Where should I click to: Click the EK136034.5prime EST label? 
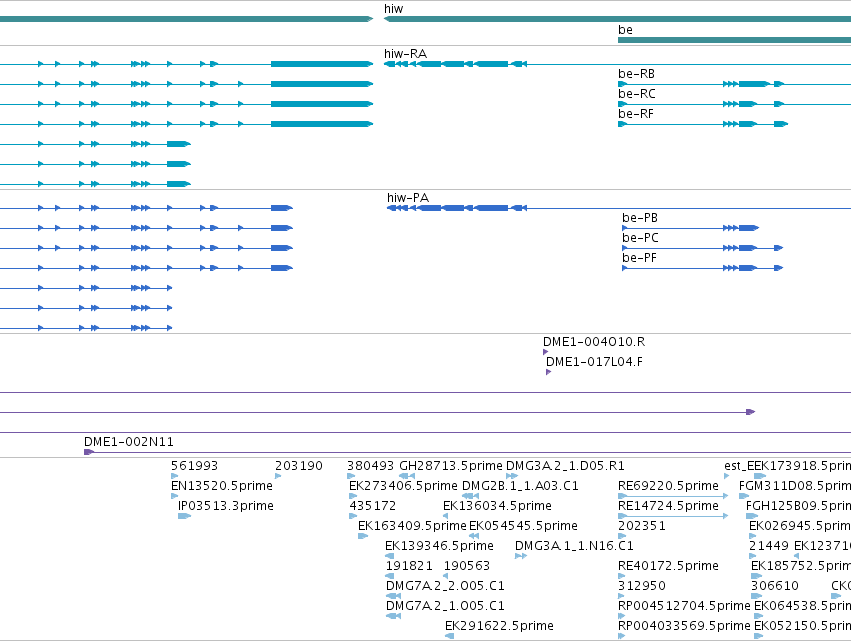click(x=497, y=506)
